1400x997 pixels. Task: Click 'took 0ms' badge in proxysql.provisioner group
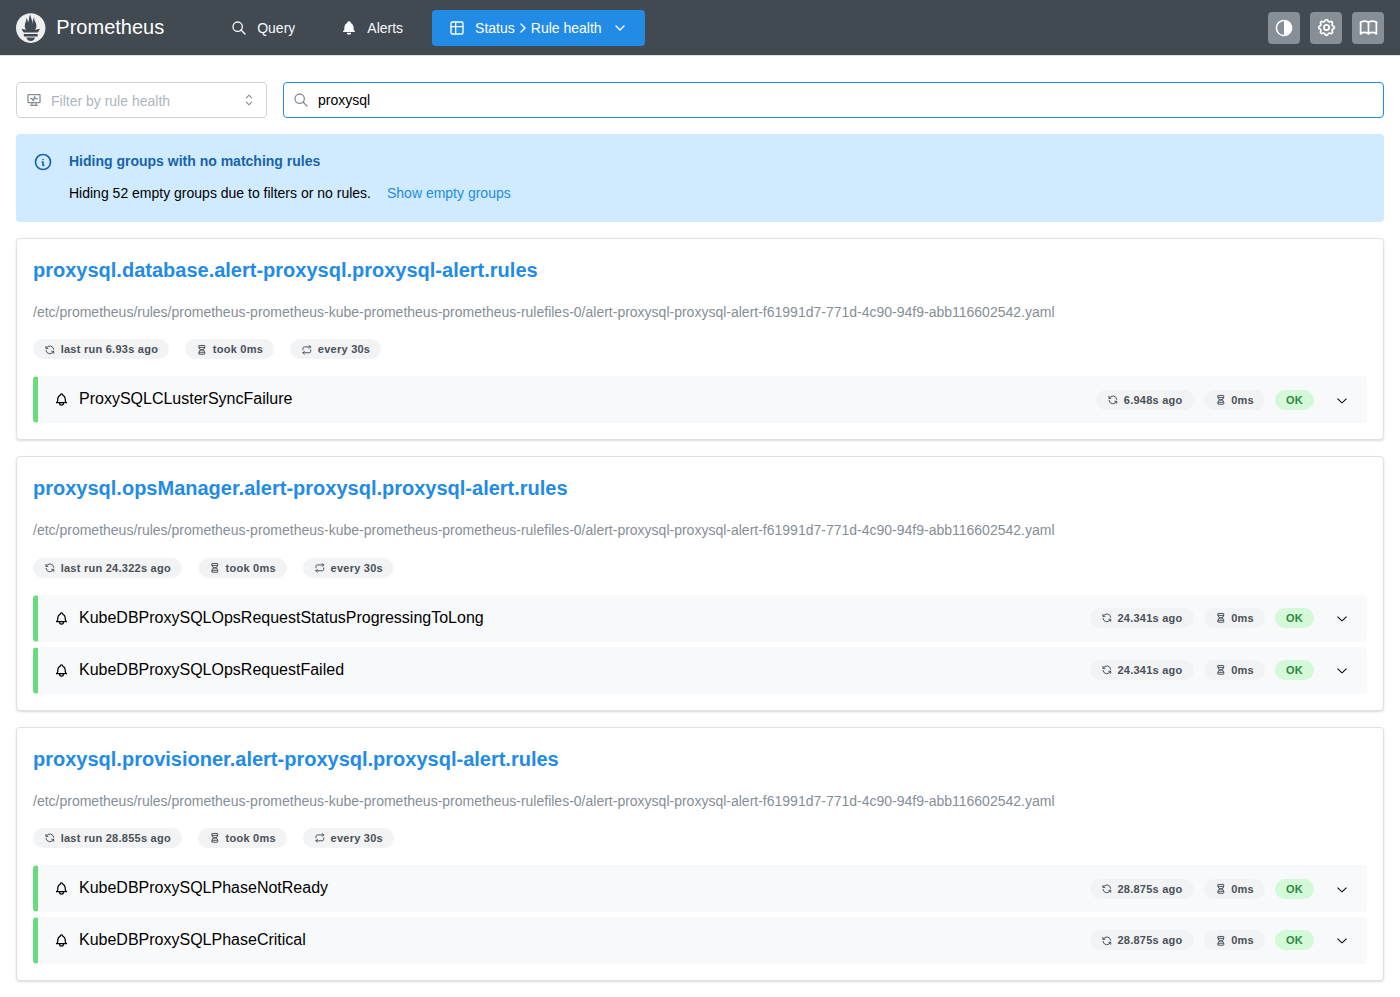click(242, 838)
